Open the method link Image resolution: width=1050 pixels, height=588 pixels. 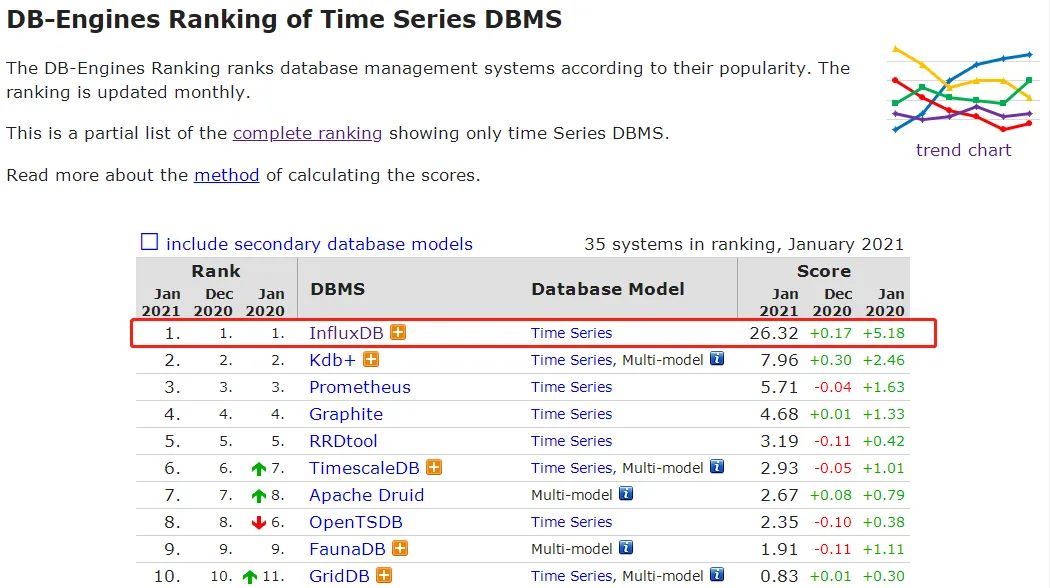coord(226,175)
